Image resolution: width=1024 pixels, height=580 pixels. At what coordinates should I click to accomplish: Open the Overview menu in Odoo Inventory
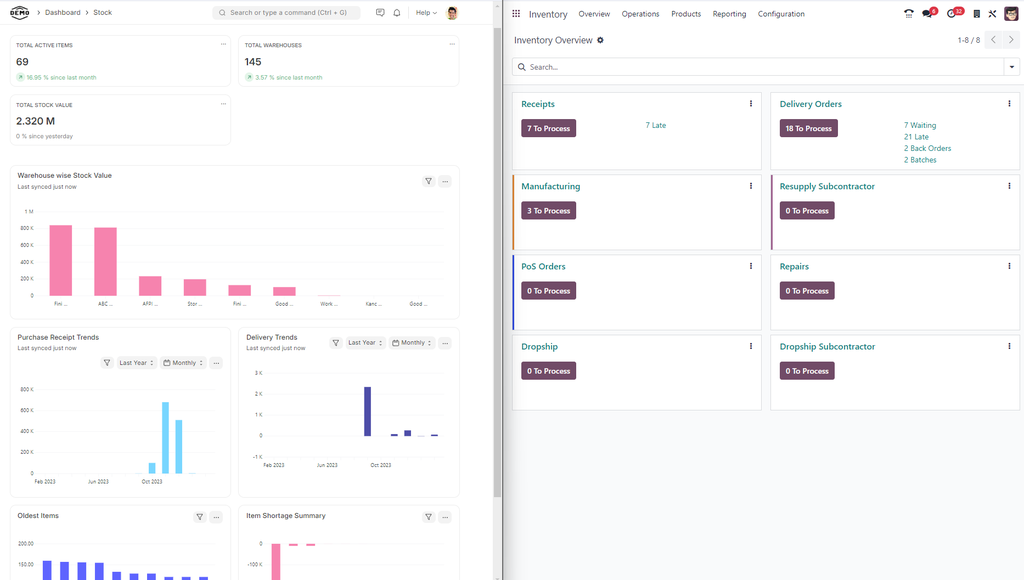click(x=594, y=14)
